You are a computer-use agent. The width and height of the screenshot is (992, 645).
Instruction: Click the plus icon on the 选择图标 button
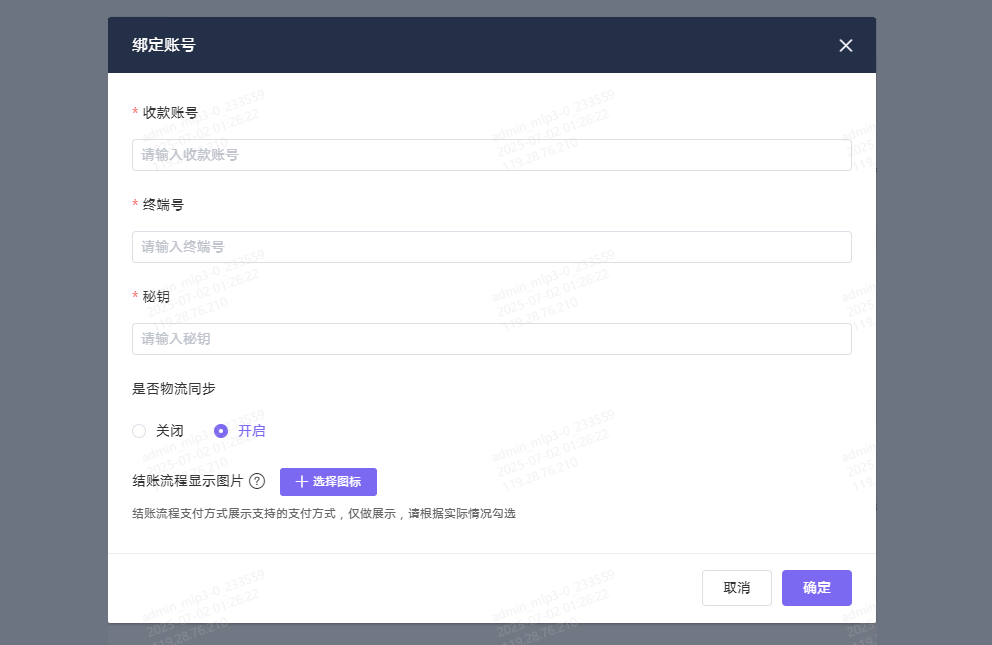point(302,482)
